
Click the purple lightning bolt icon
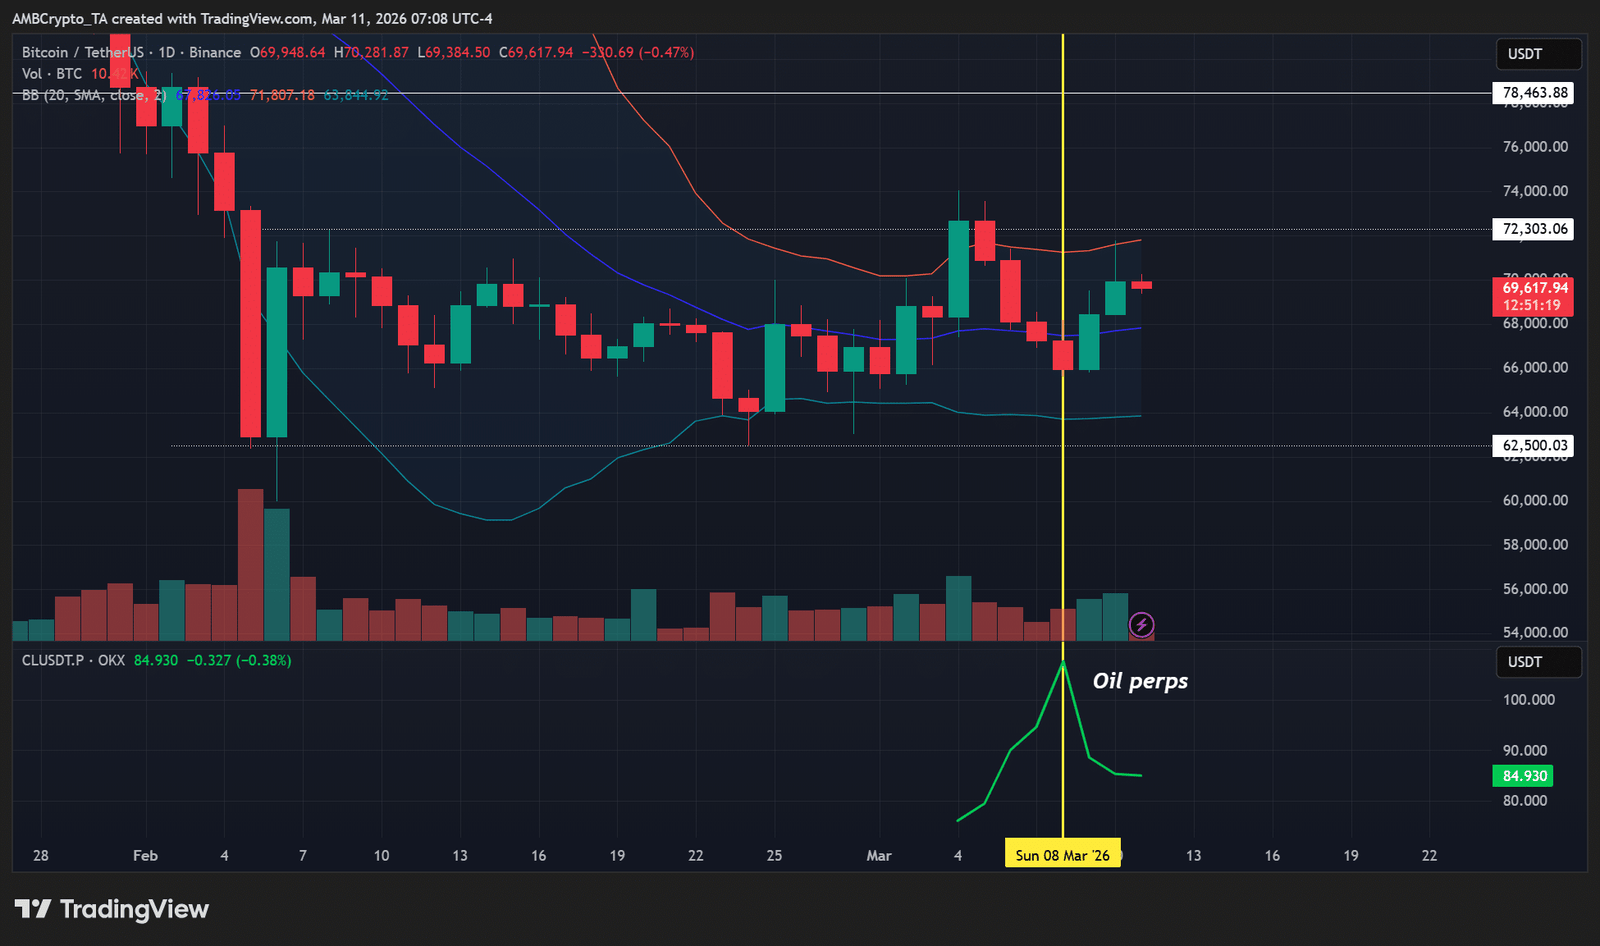point(1141,626)
